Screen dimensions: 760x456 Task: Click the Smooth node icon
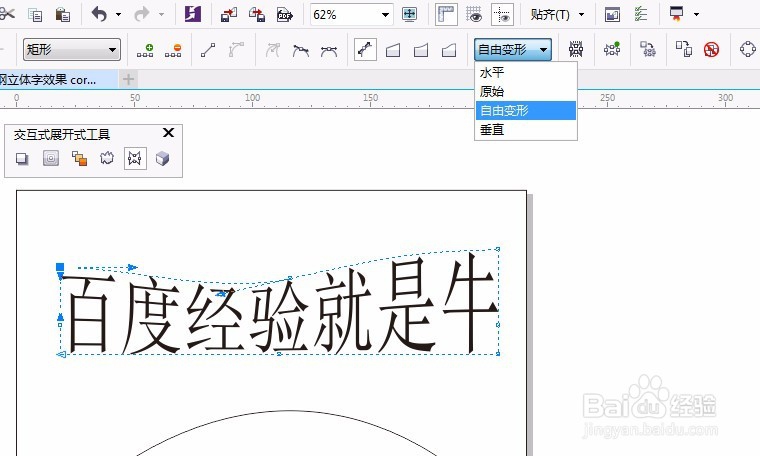pos(301,50)
